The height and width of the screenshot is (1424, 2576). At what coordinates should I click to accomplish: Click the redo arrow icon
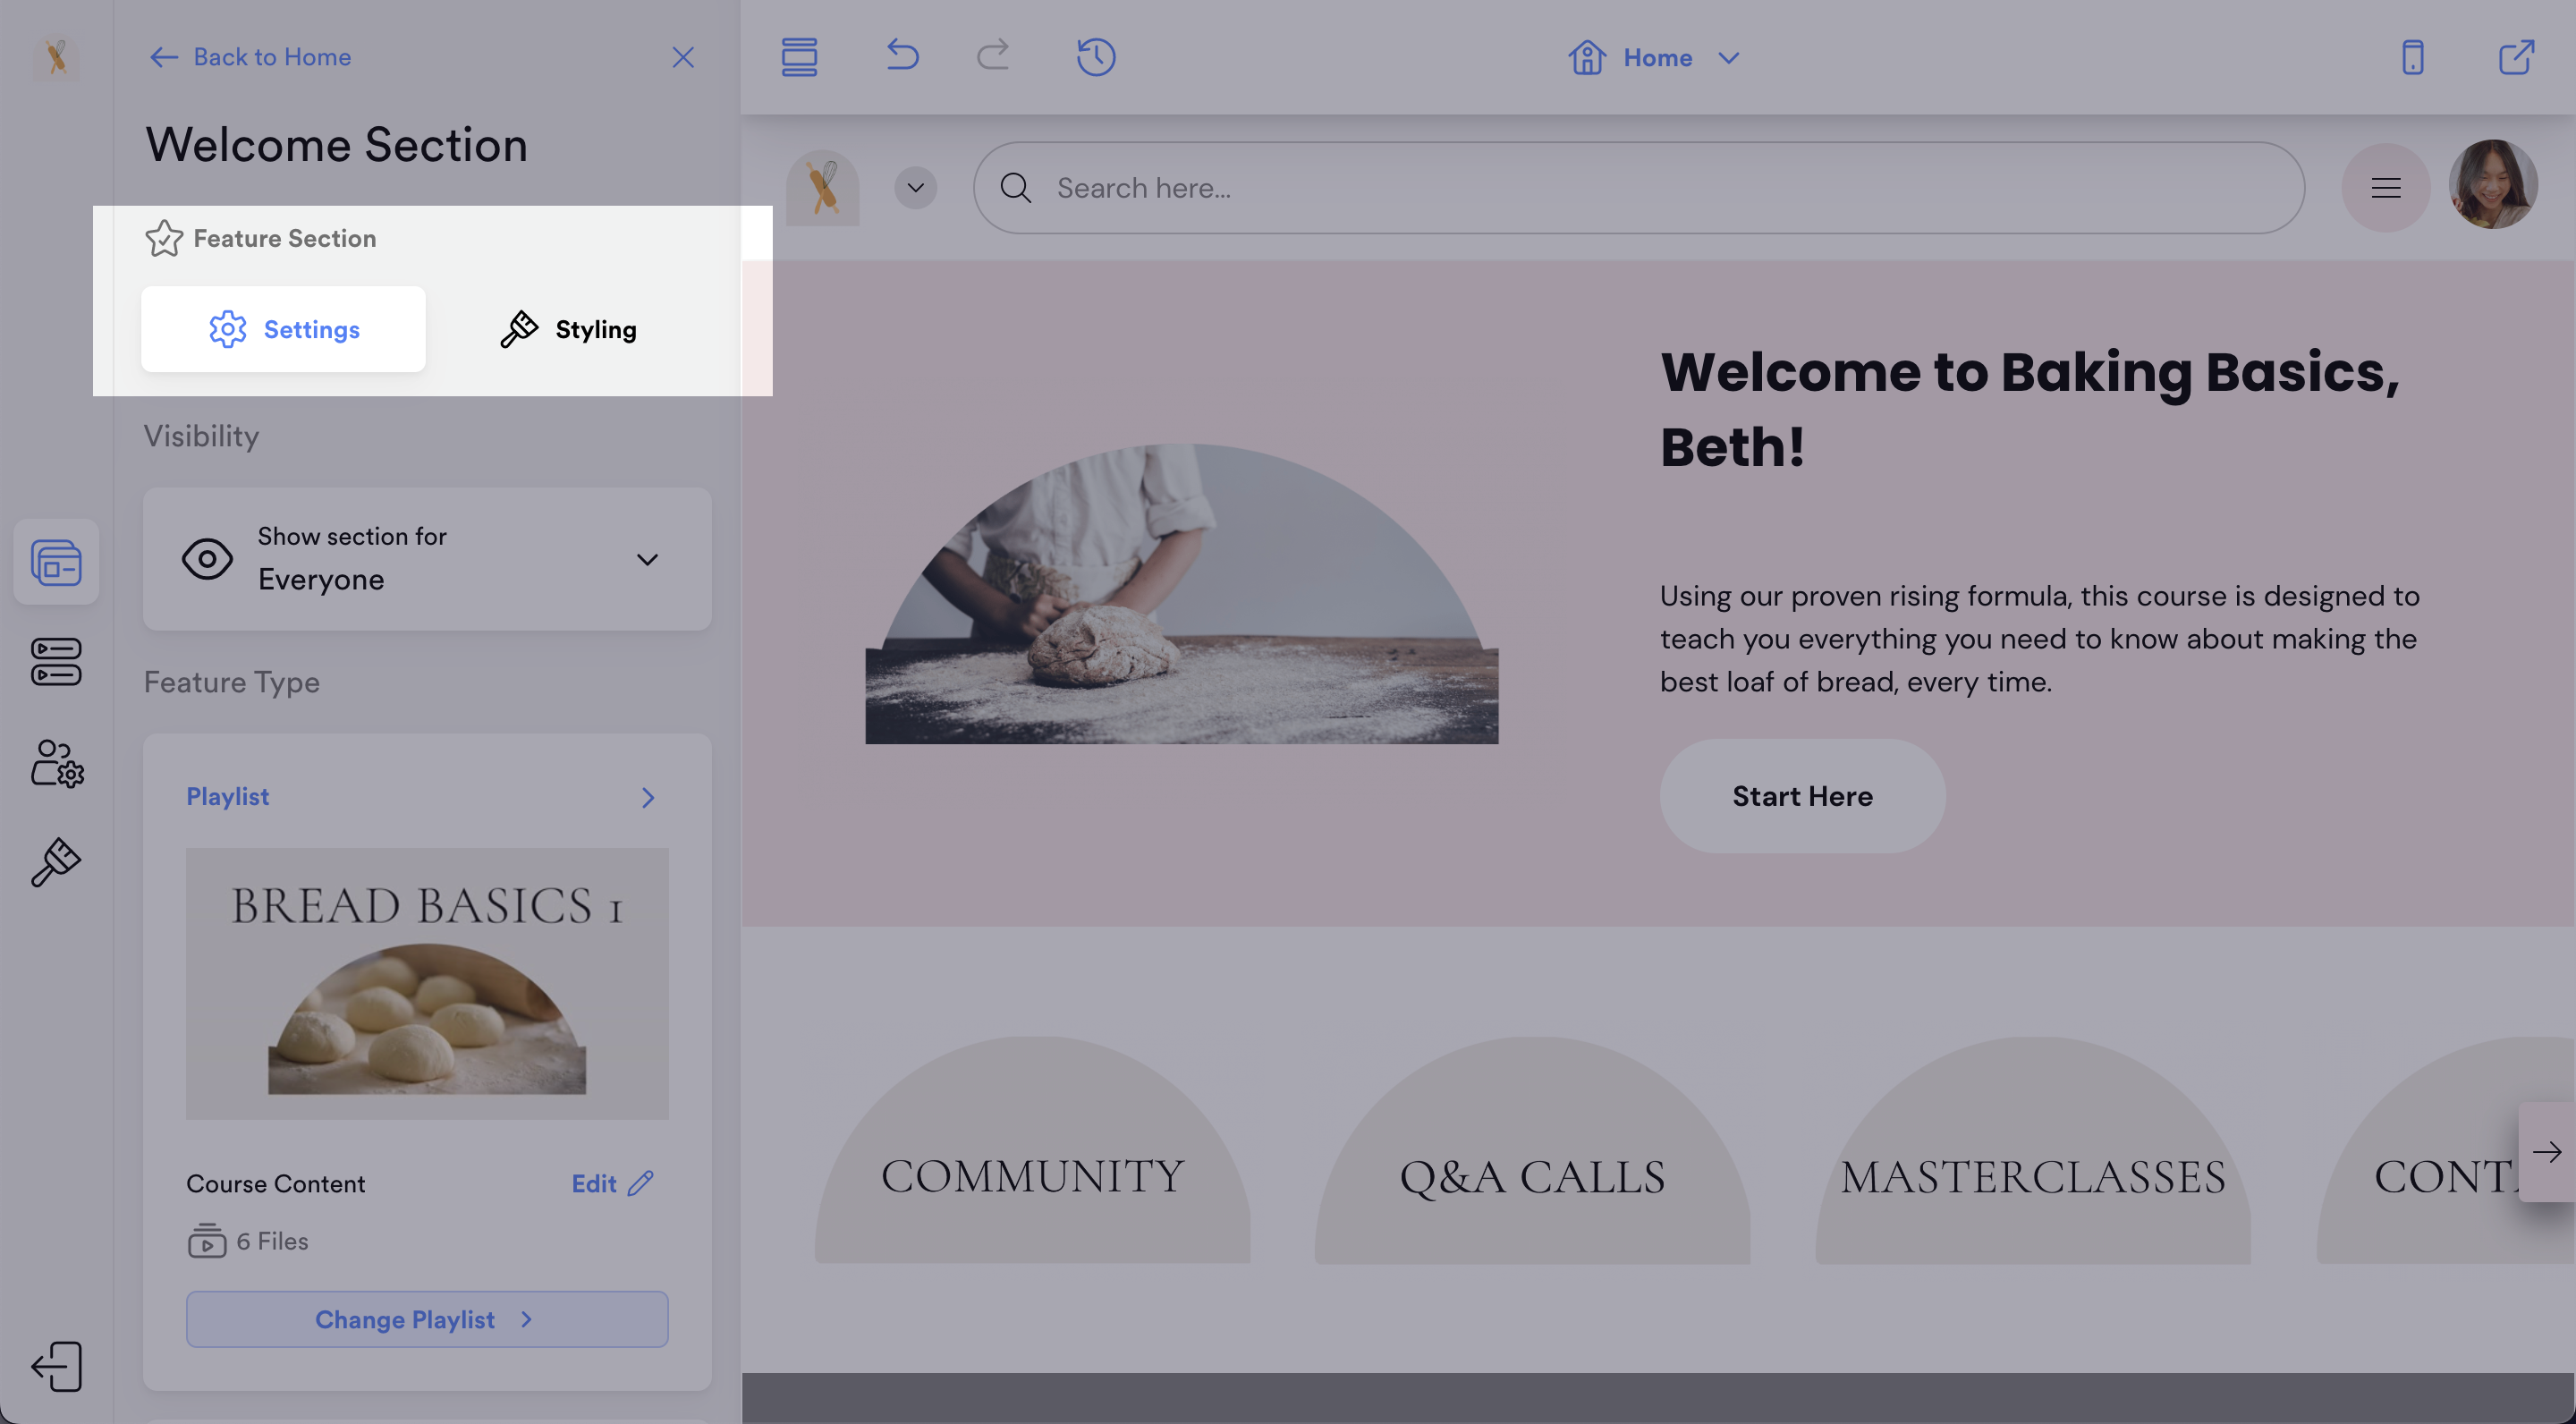[x=992, y=55]
